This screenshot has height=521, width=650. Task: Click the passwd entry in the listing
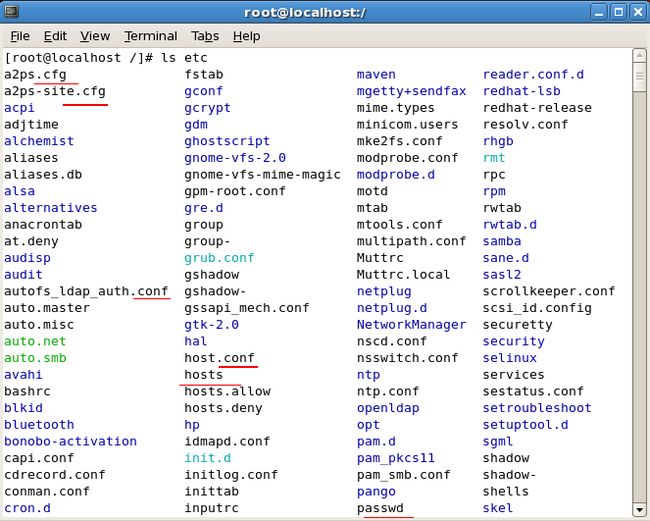(x=380, y=508)
